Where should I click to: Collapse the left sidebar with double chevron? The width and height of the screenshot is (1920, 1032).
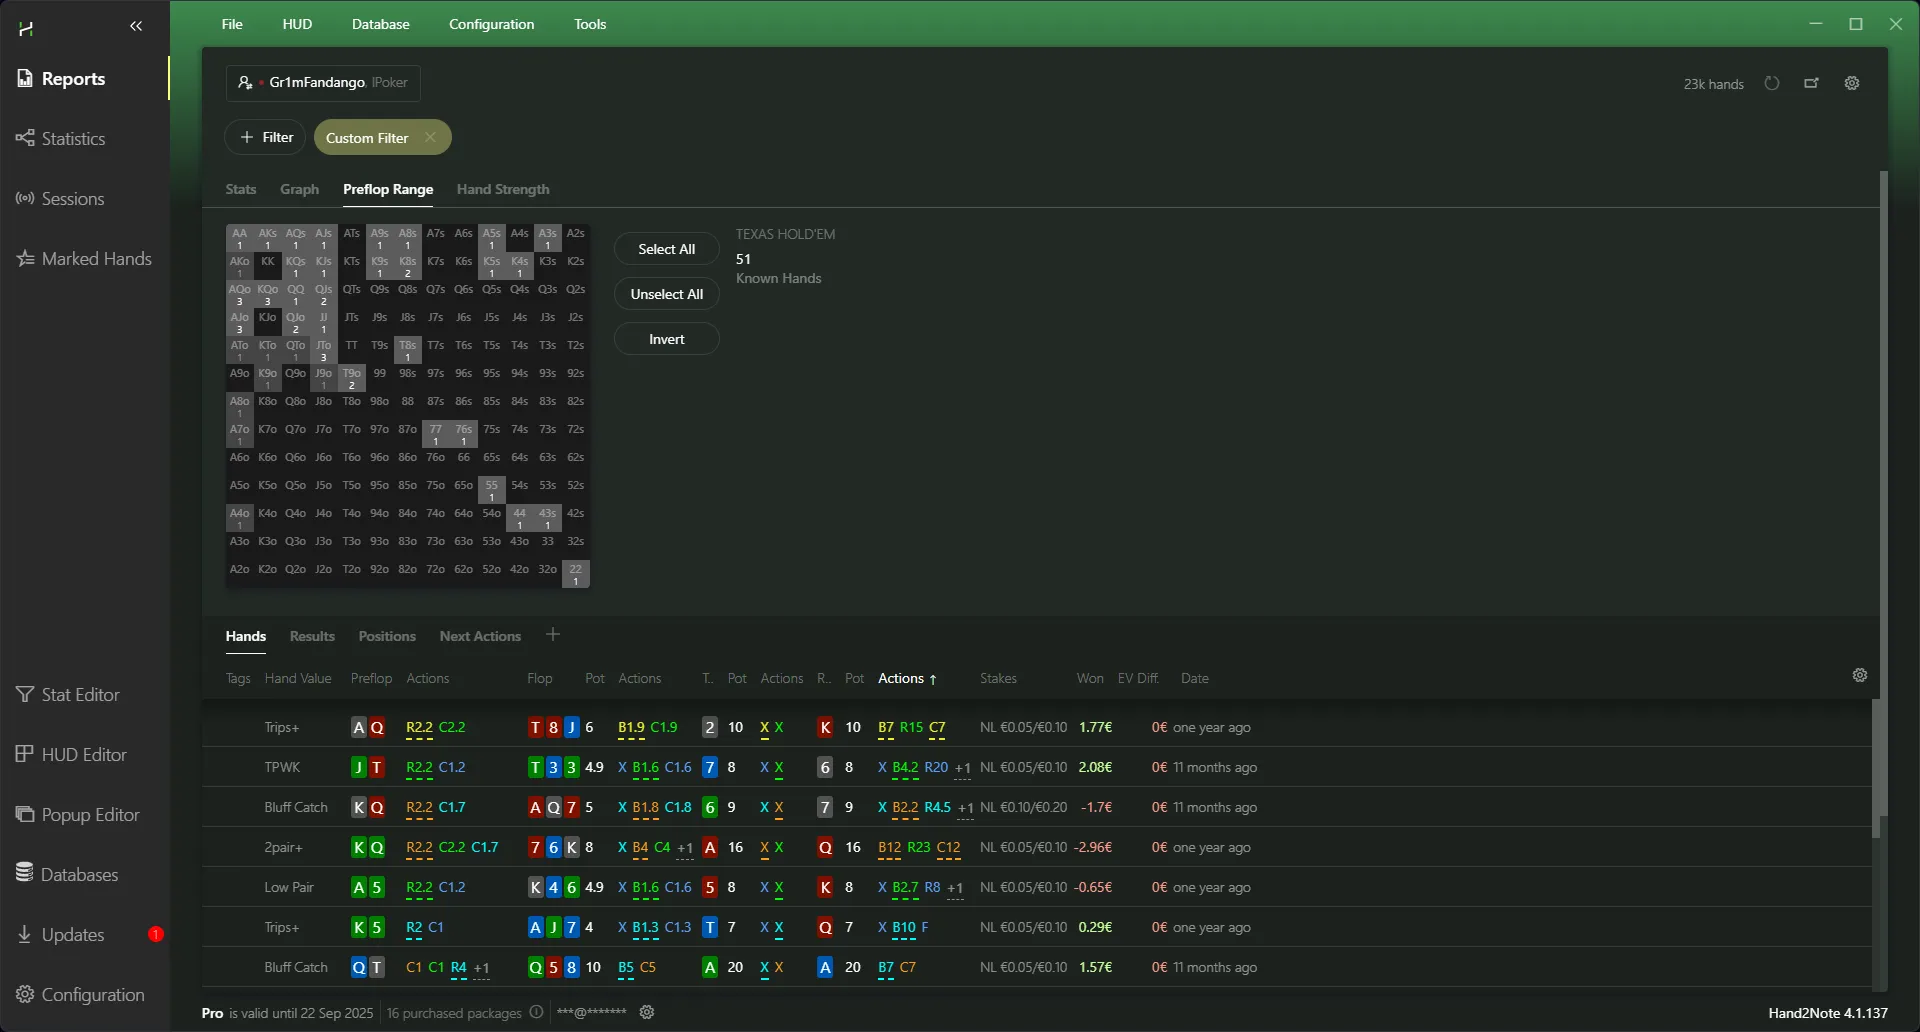136,26
